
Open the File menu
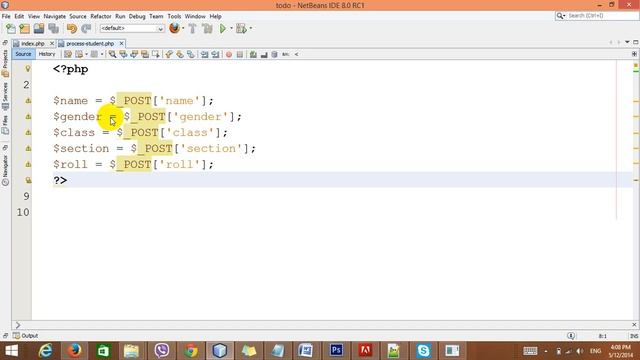6,16
